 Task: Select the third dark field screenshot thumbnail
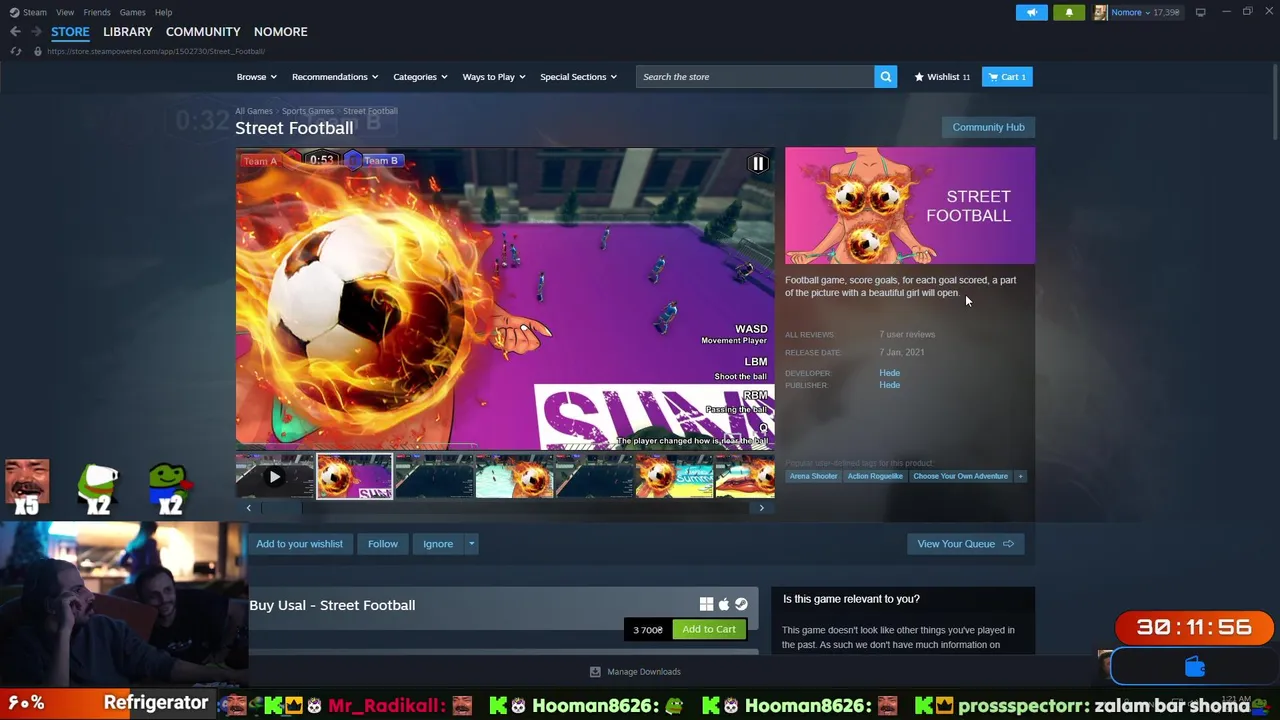pyautogui.click(x=434, y=477)
